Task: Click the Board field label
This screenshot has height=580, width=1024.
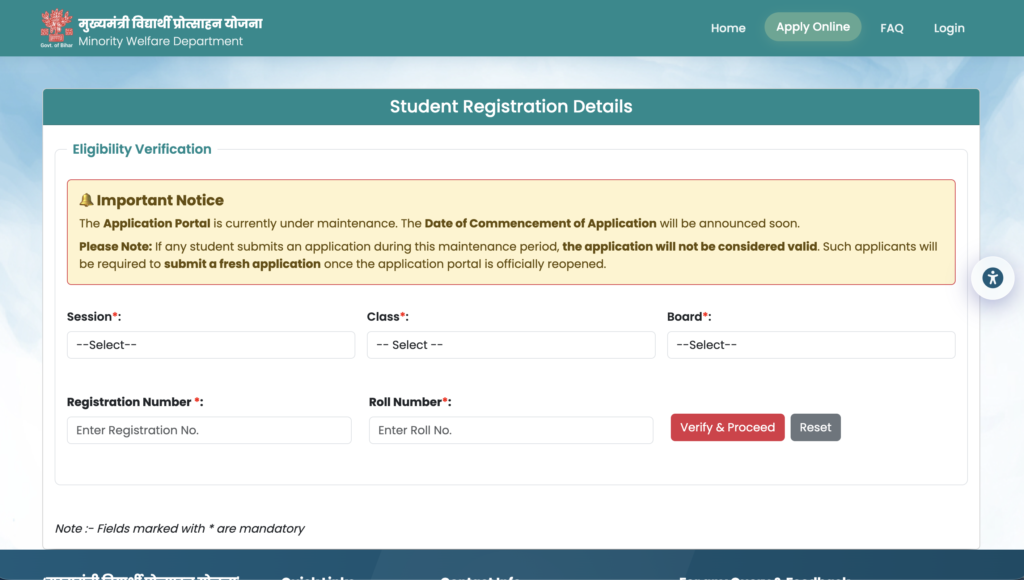Action: [x=689, y=317]
